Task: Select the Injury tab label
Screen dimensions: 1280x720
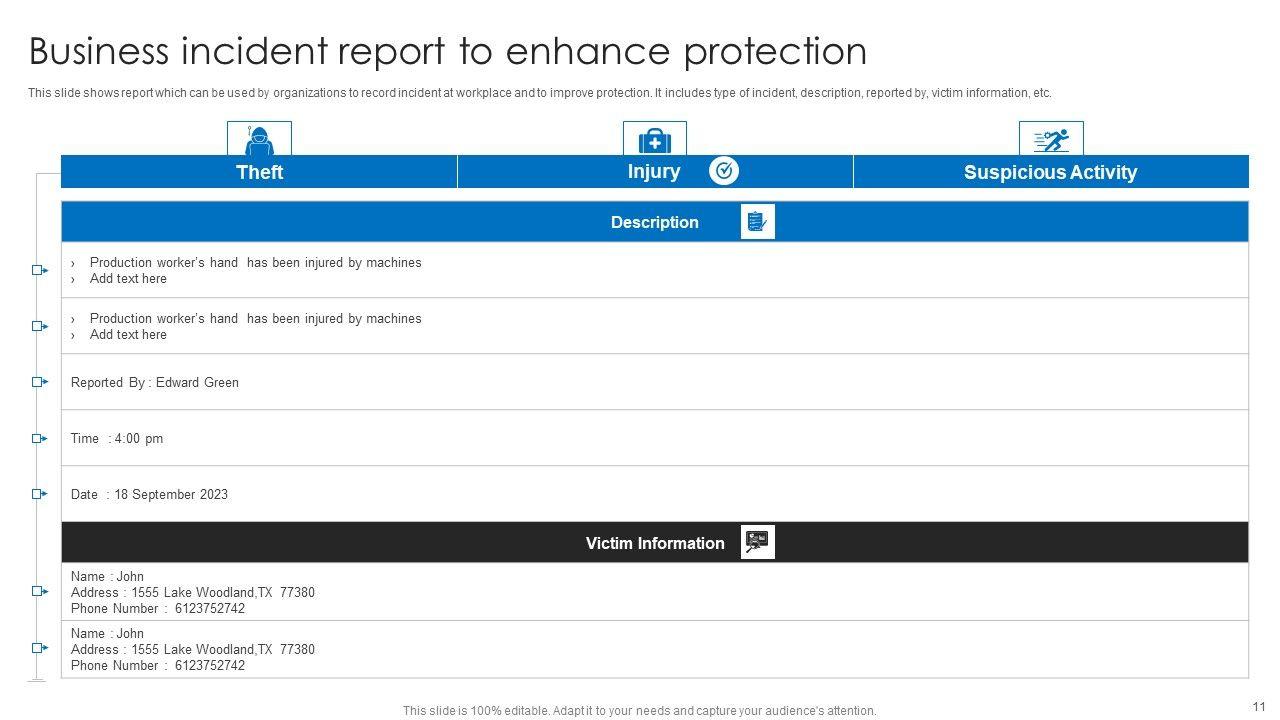Action: point(653,171)
